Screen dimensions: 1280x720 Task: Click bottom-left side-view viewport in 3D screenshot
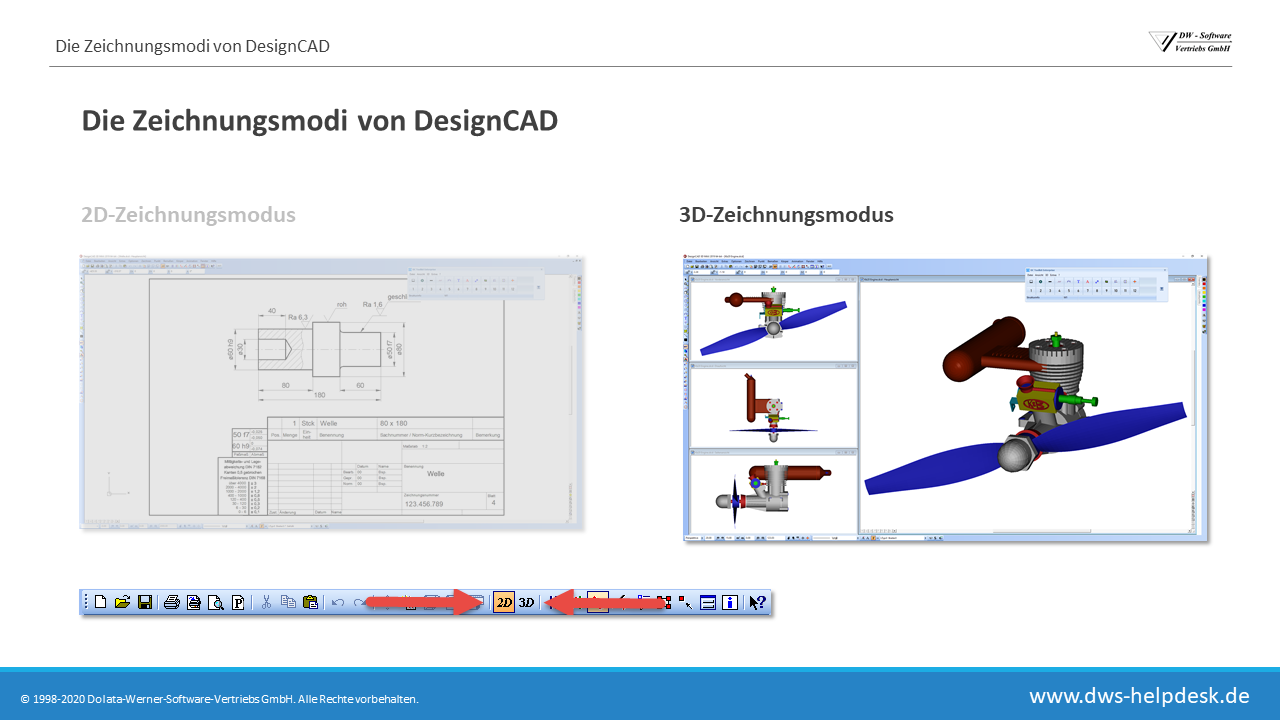click(x=774, y=493)
